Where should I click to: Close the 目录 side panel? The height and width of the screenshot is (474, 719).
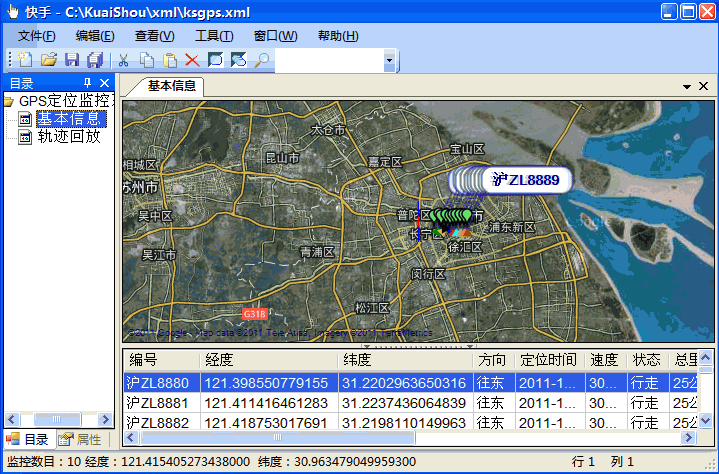[x=105, y=83]
